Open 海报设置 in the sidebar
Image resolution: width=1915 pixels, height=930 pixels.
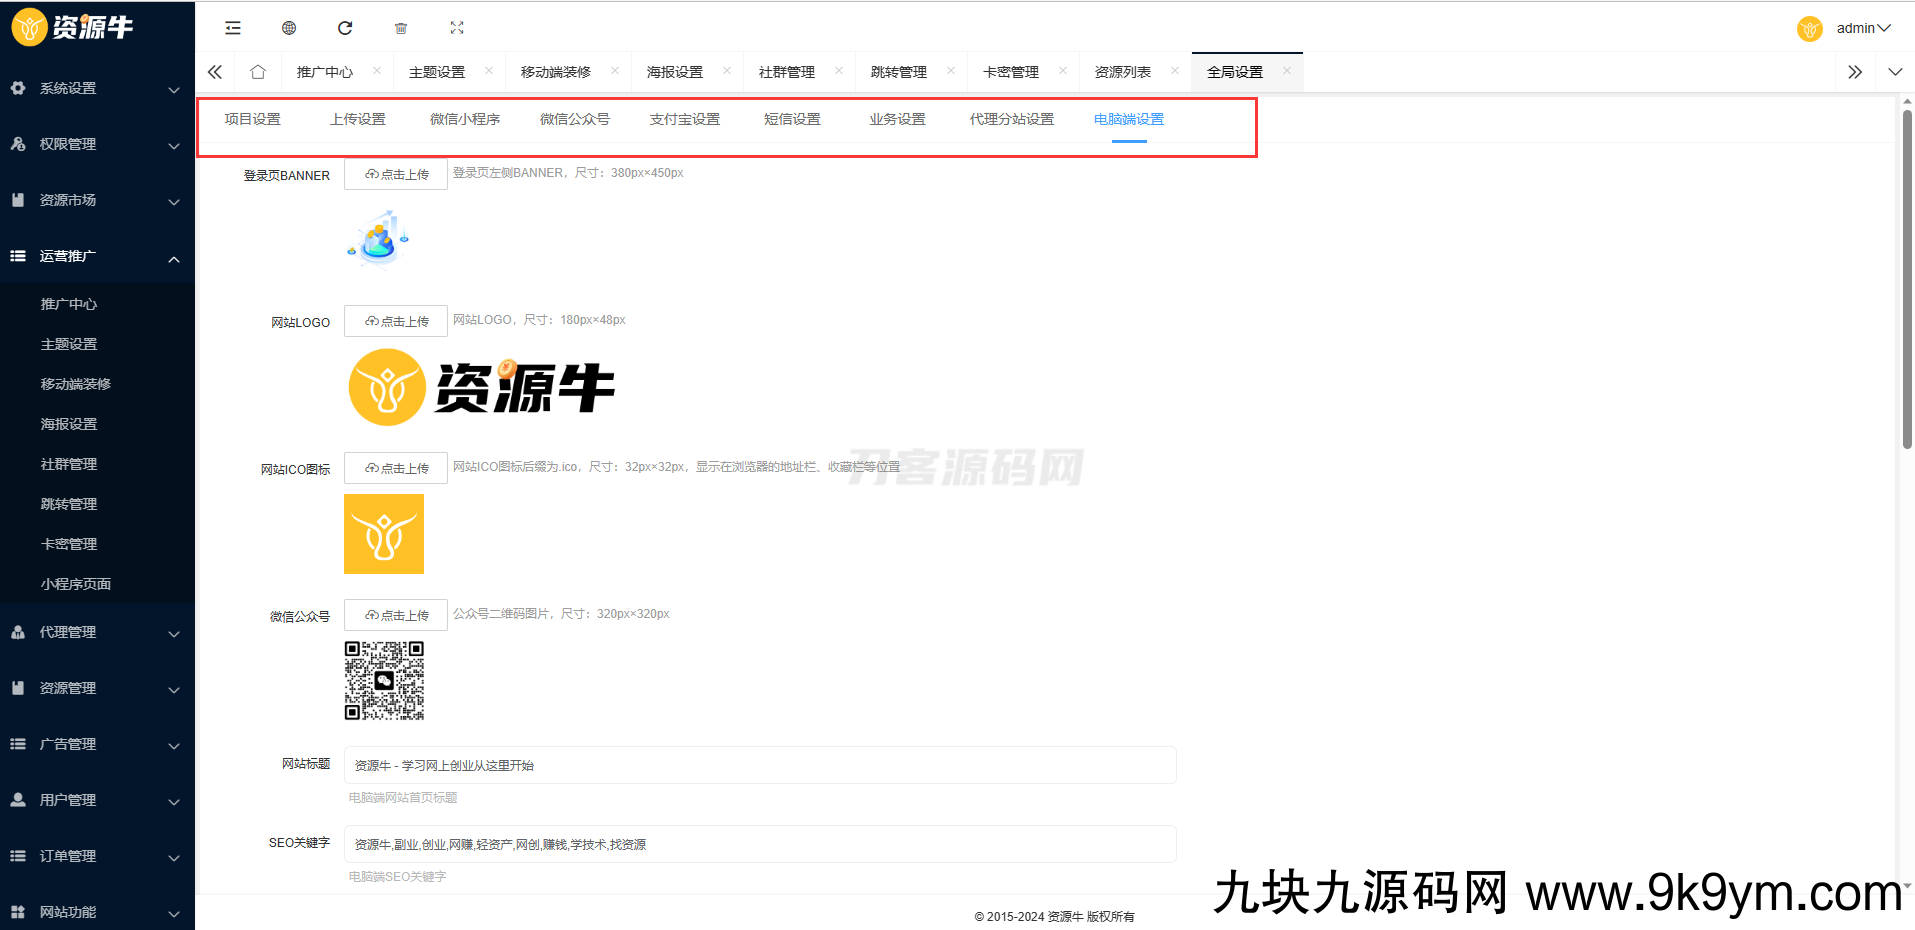click(x=69, y=424)
